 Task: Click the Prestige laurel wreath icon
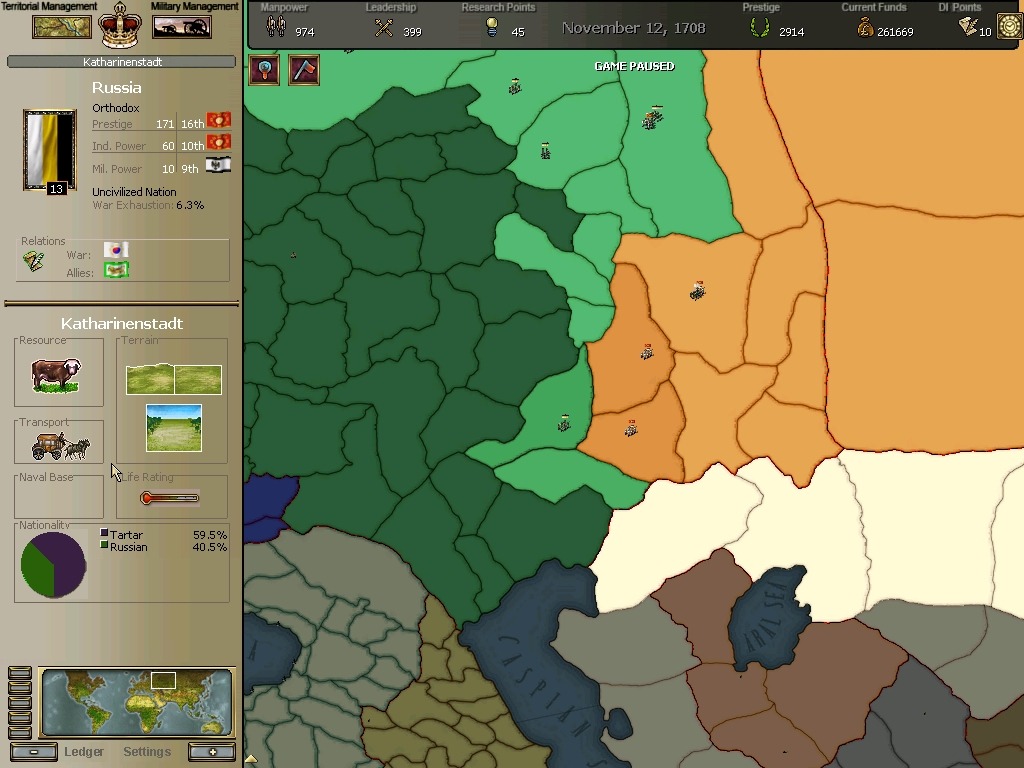(x=760, y=27)
